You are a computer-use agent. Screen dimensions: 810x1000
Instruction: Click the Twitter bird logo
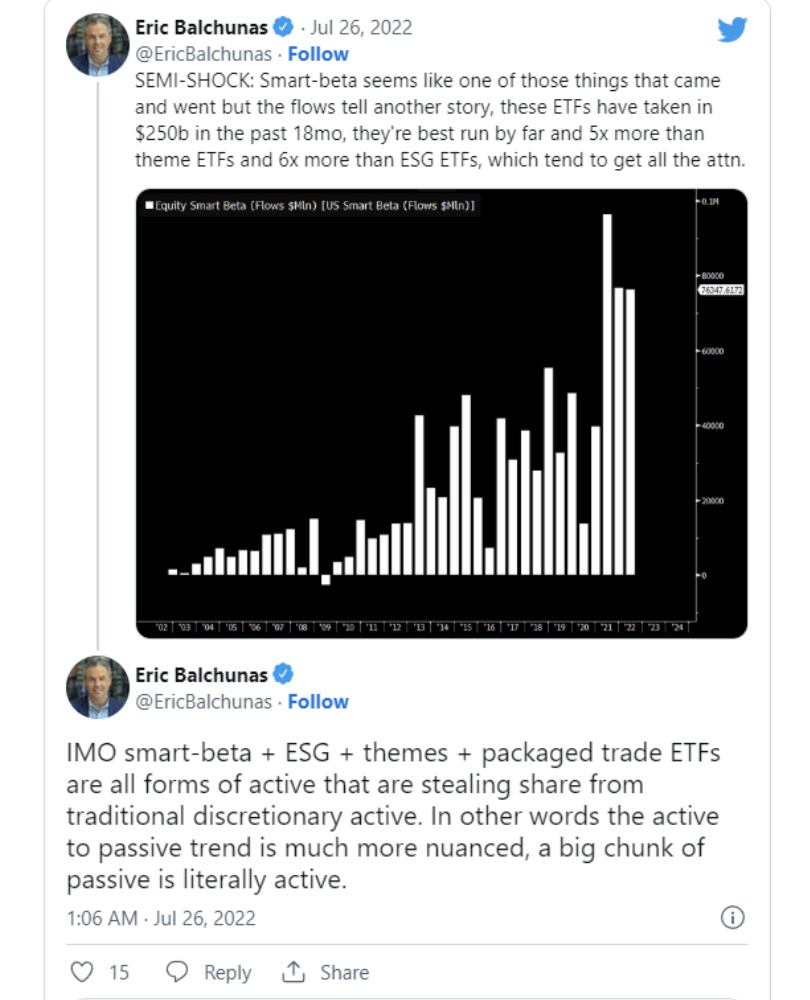(x=732, y=29)
